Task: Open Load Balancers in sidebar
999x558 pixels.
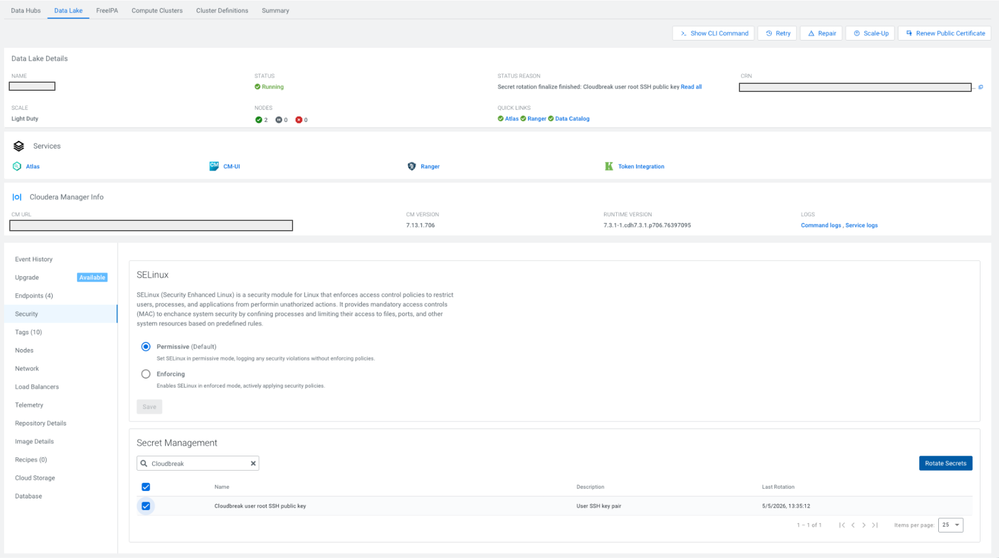Action: coord(61,387)
